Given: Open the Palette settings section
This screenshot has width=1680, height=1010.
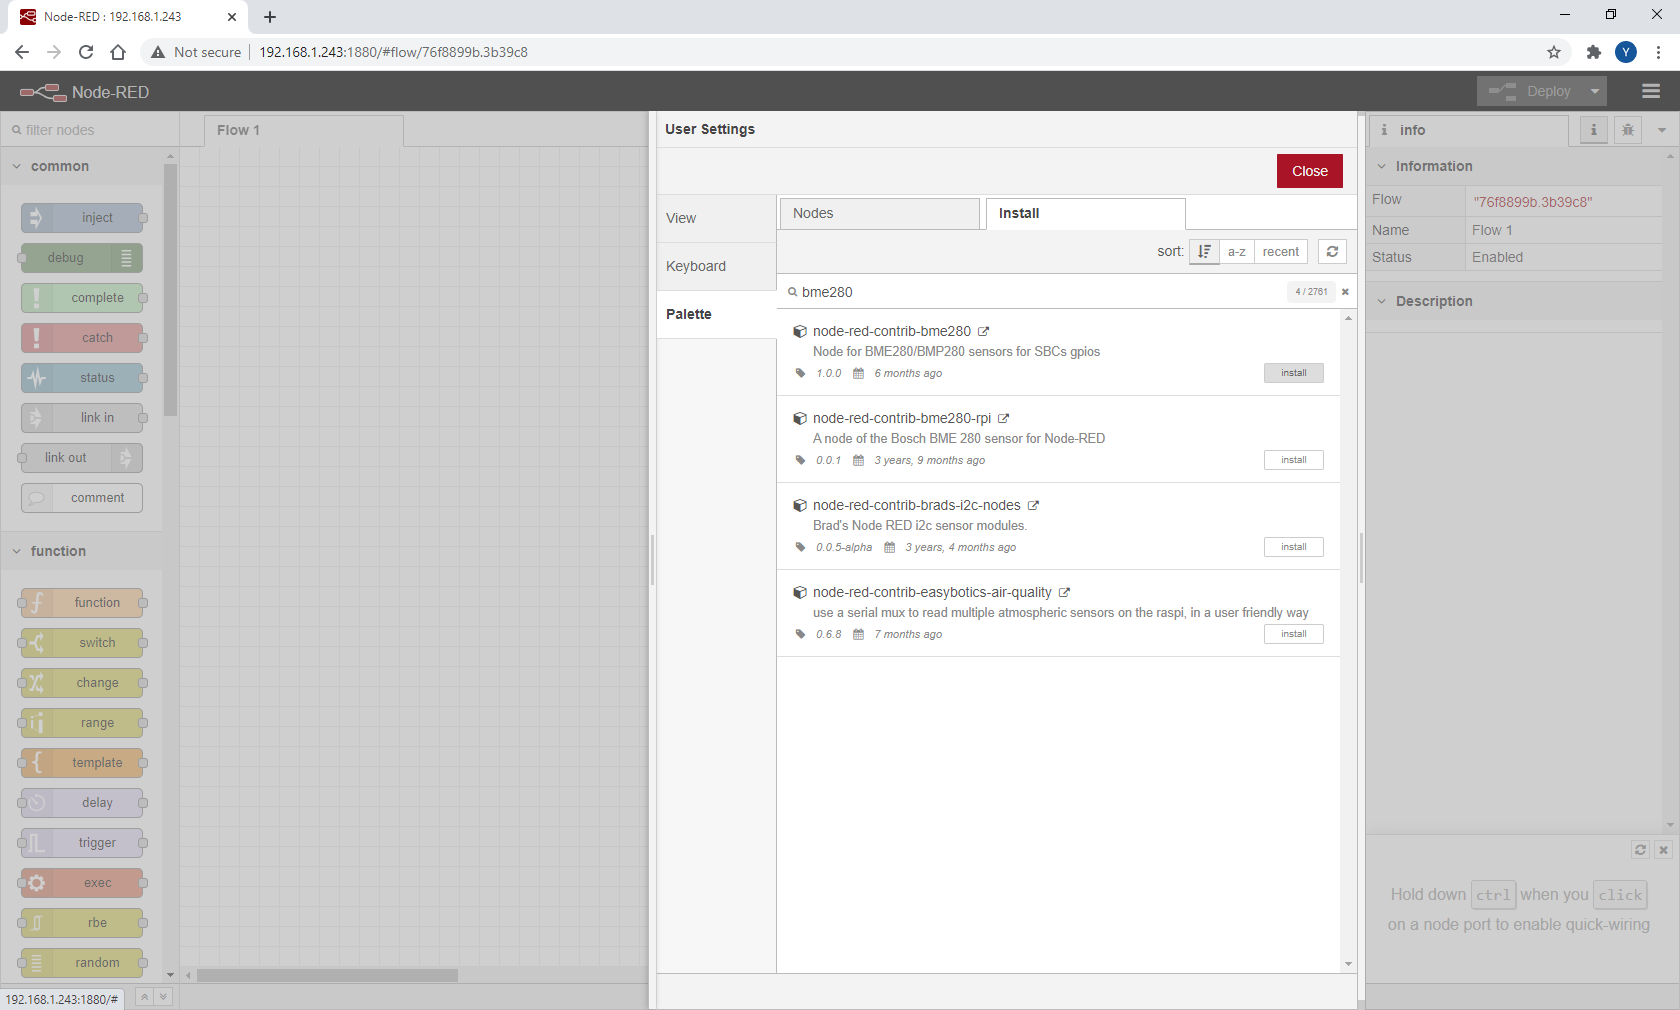Looking at the screenshot, I should 716,314.
